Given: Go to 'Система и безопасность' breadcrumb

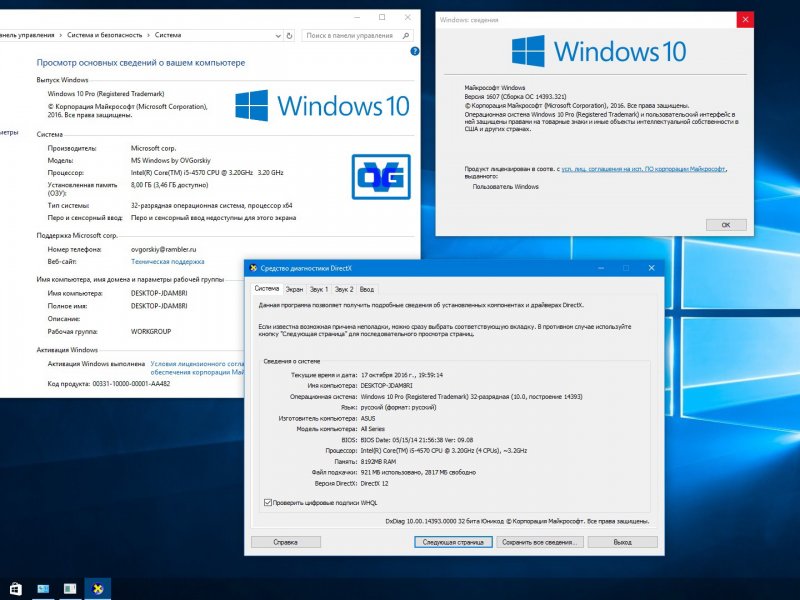Looking at the screenshot, I should [x=105, y=35].
